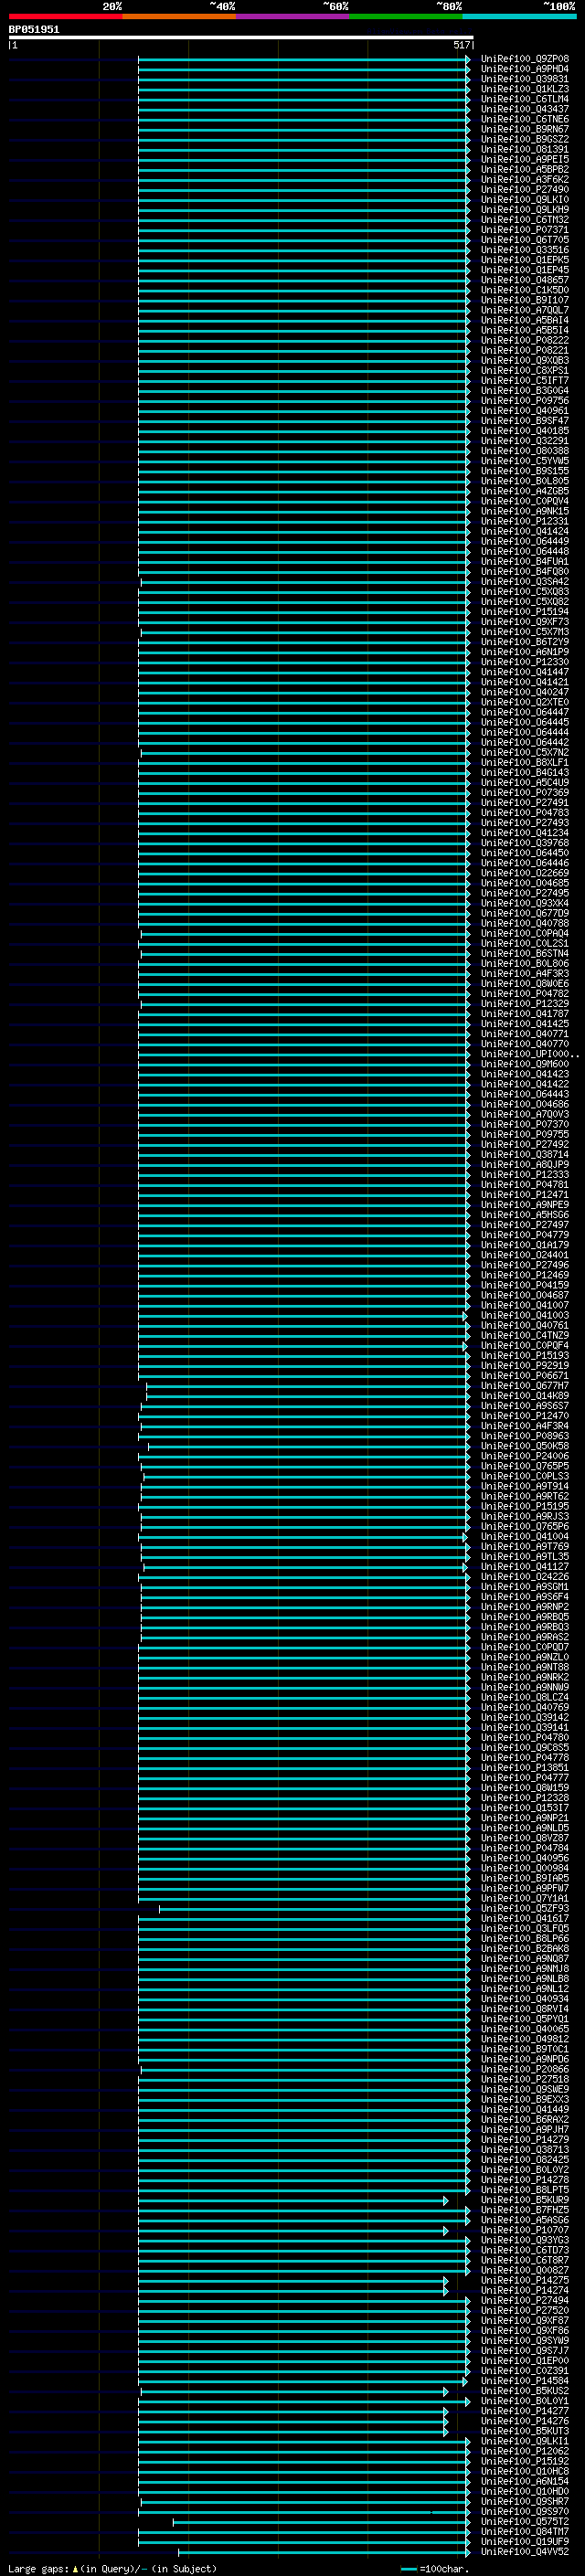Select the label UniRef100_Q9LKH9

pos(525,210)
